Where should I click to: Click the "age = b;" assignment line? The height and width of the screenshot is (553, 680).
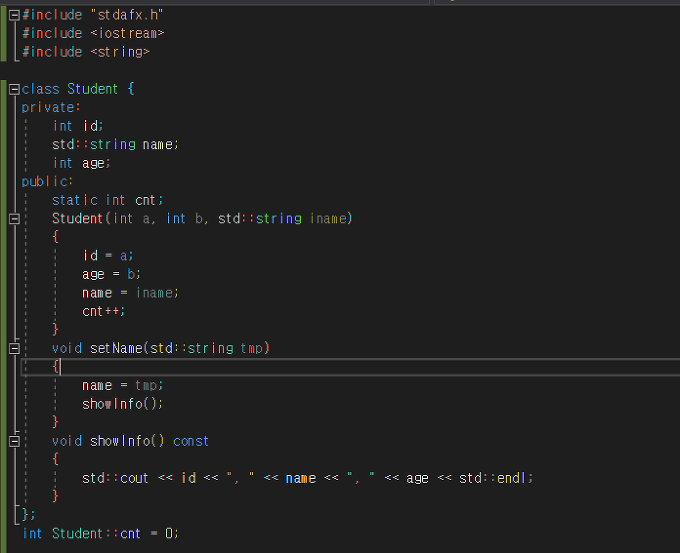(x=111, y=274)
